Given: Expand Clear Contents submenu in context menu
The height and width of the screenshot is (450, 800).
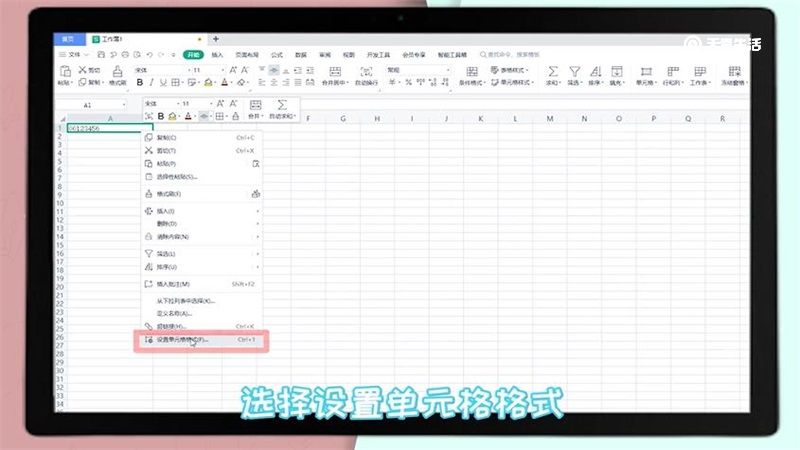Looking at the screenshot, I should [x=202, y=237].
